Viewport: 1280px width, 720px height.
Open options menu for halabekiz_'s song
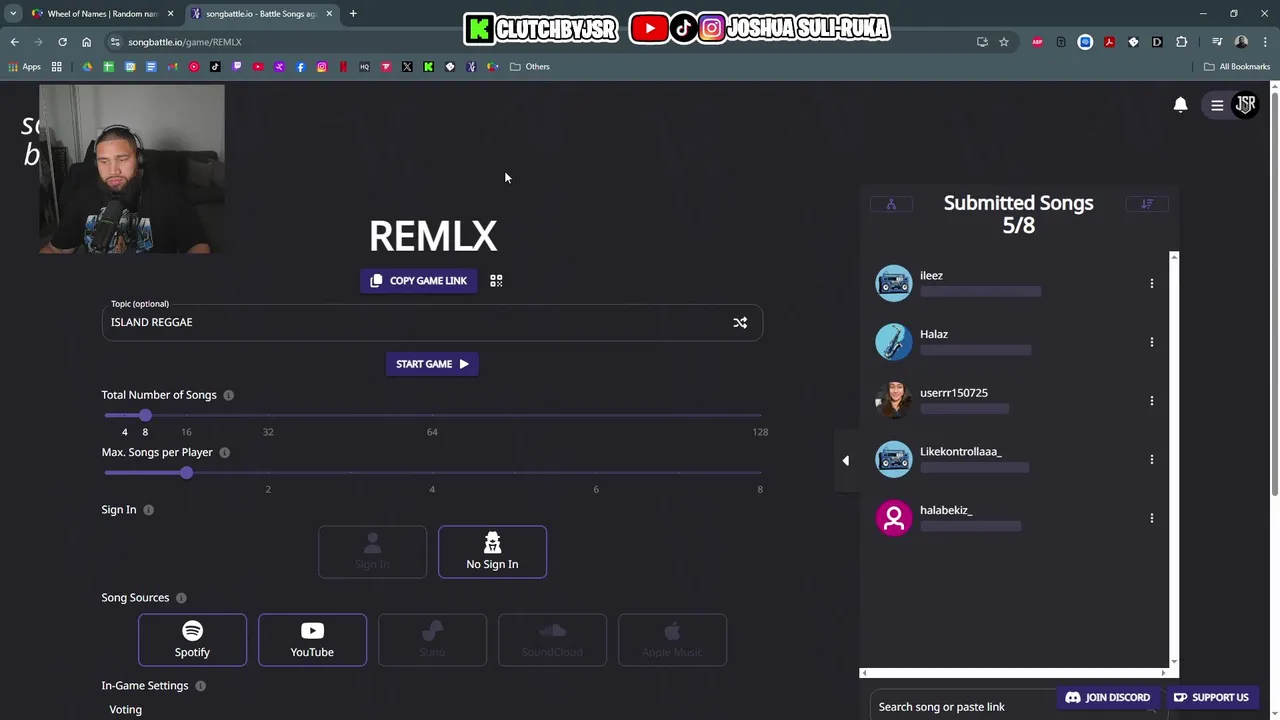[x=1151, y=518]
